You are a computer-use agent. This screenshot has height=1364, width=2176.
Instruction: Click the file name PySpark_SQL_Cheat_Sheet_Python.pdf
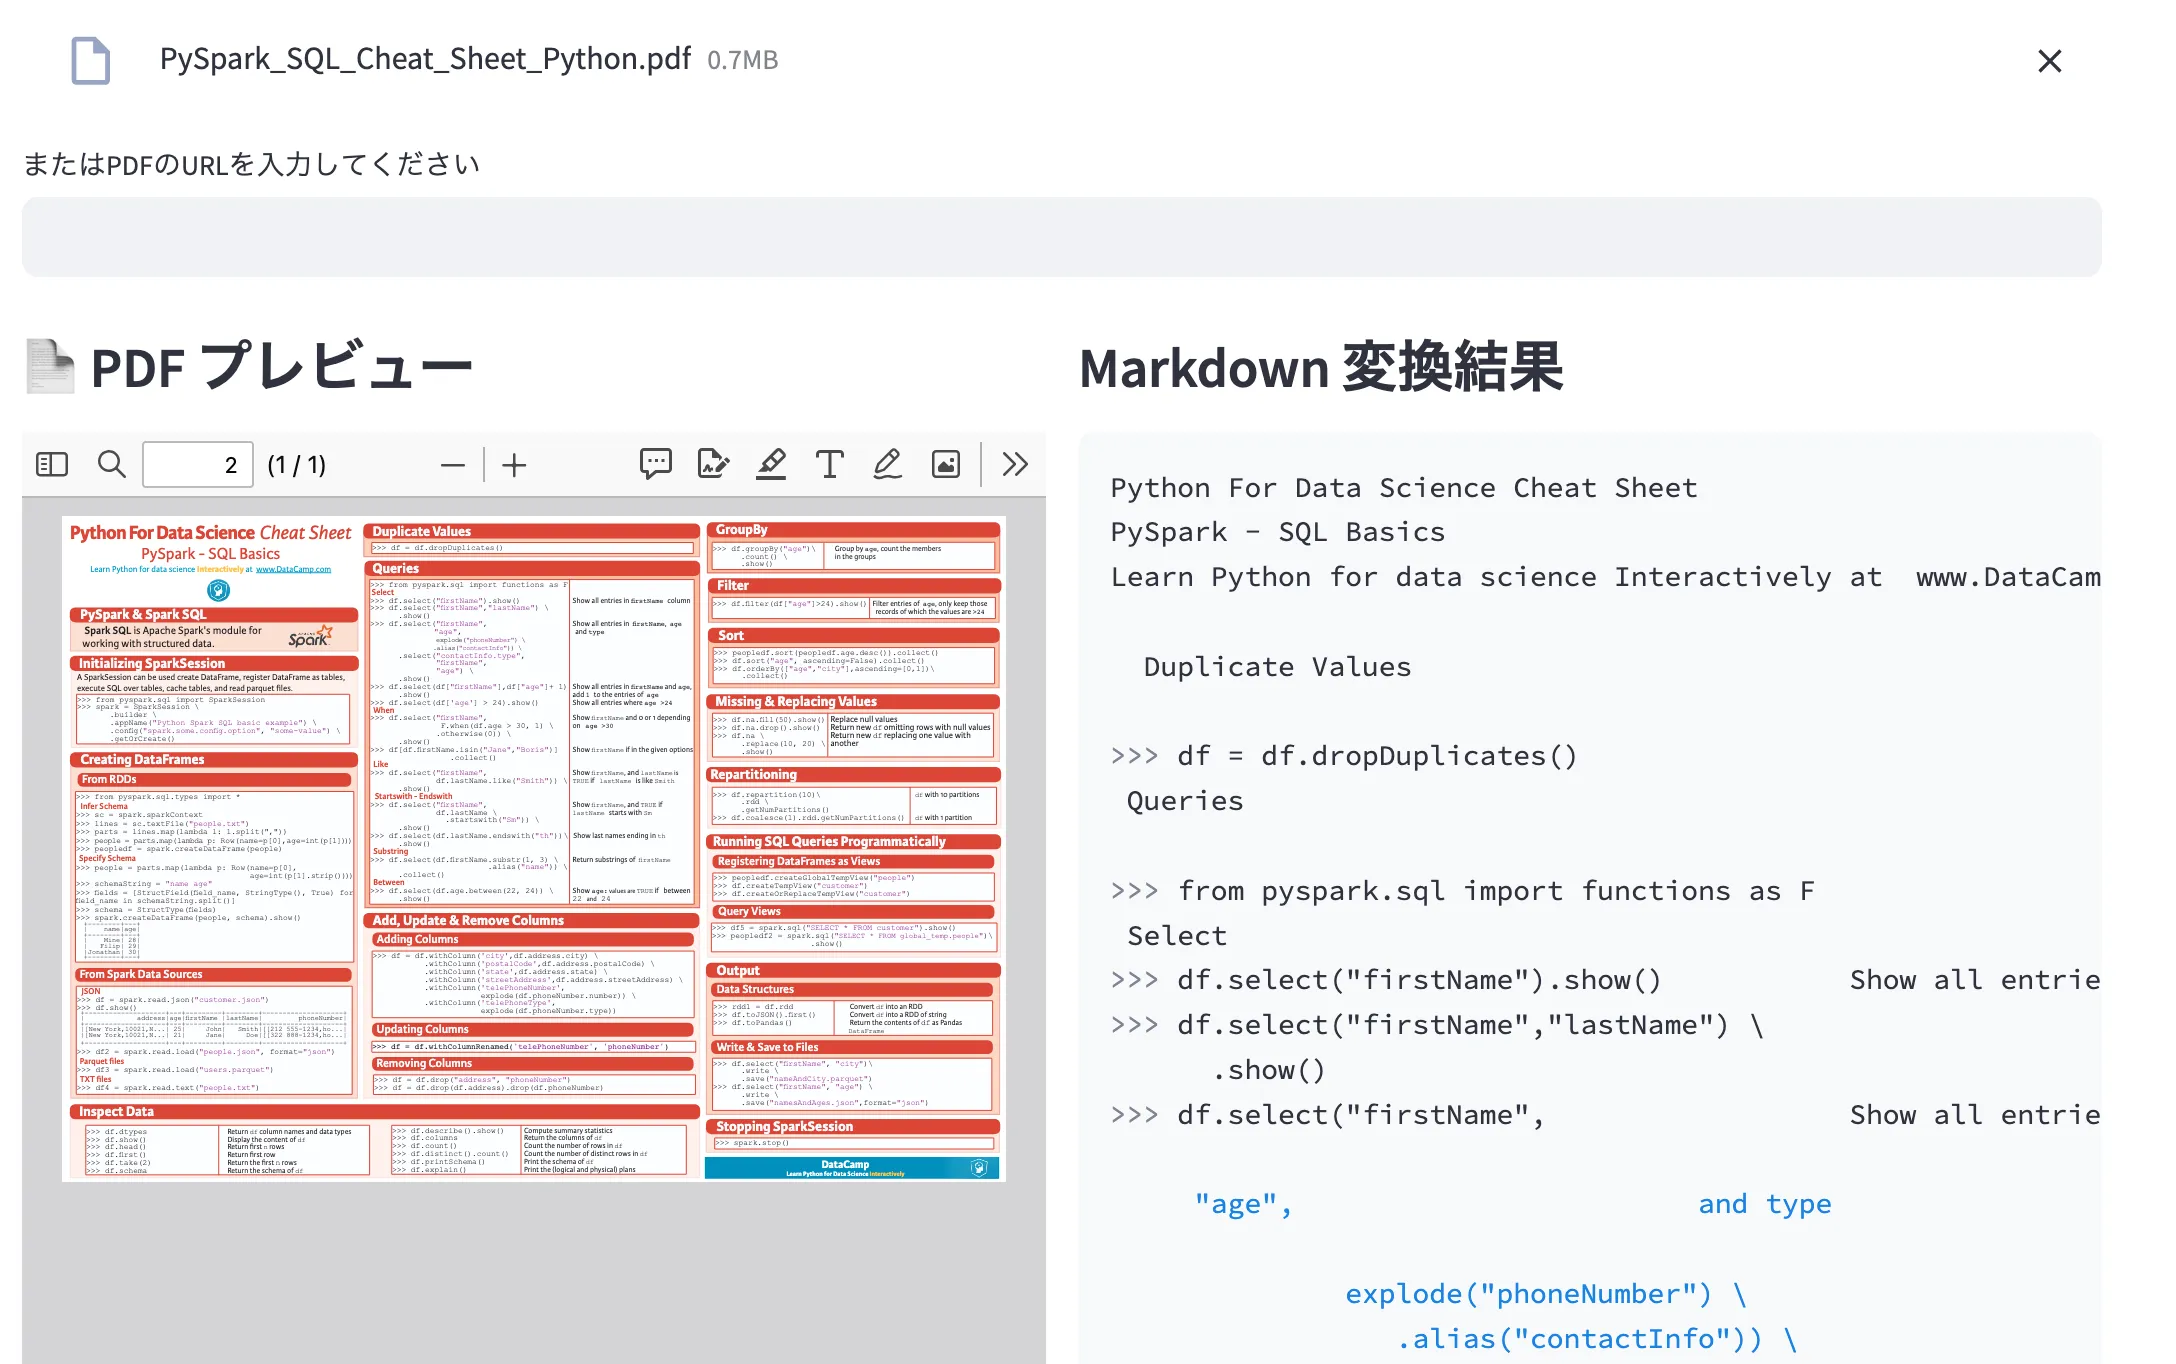coord(425,60)
